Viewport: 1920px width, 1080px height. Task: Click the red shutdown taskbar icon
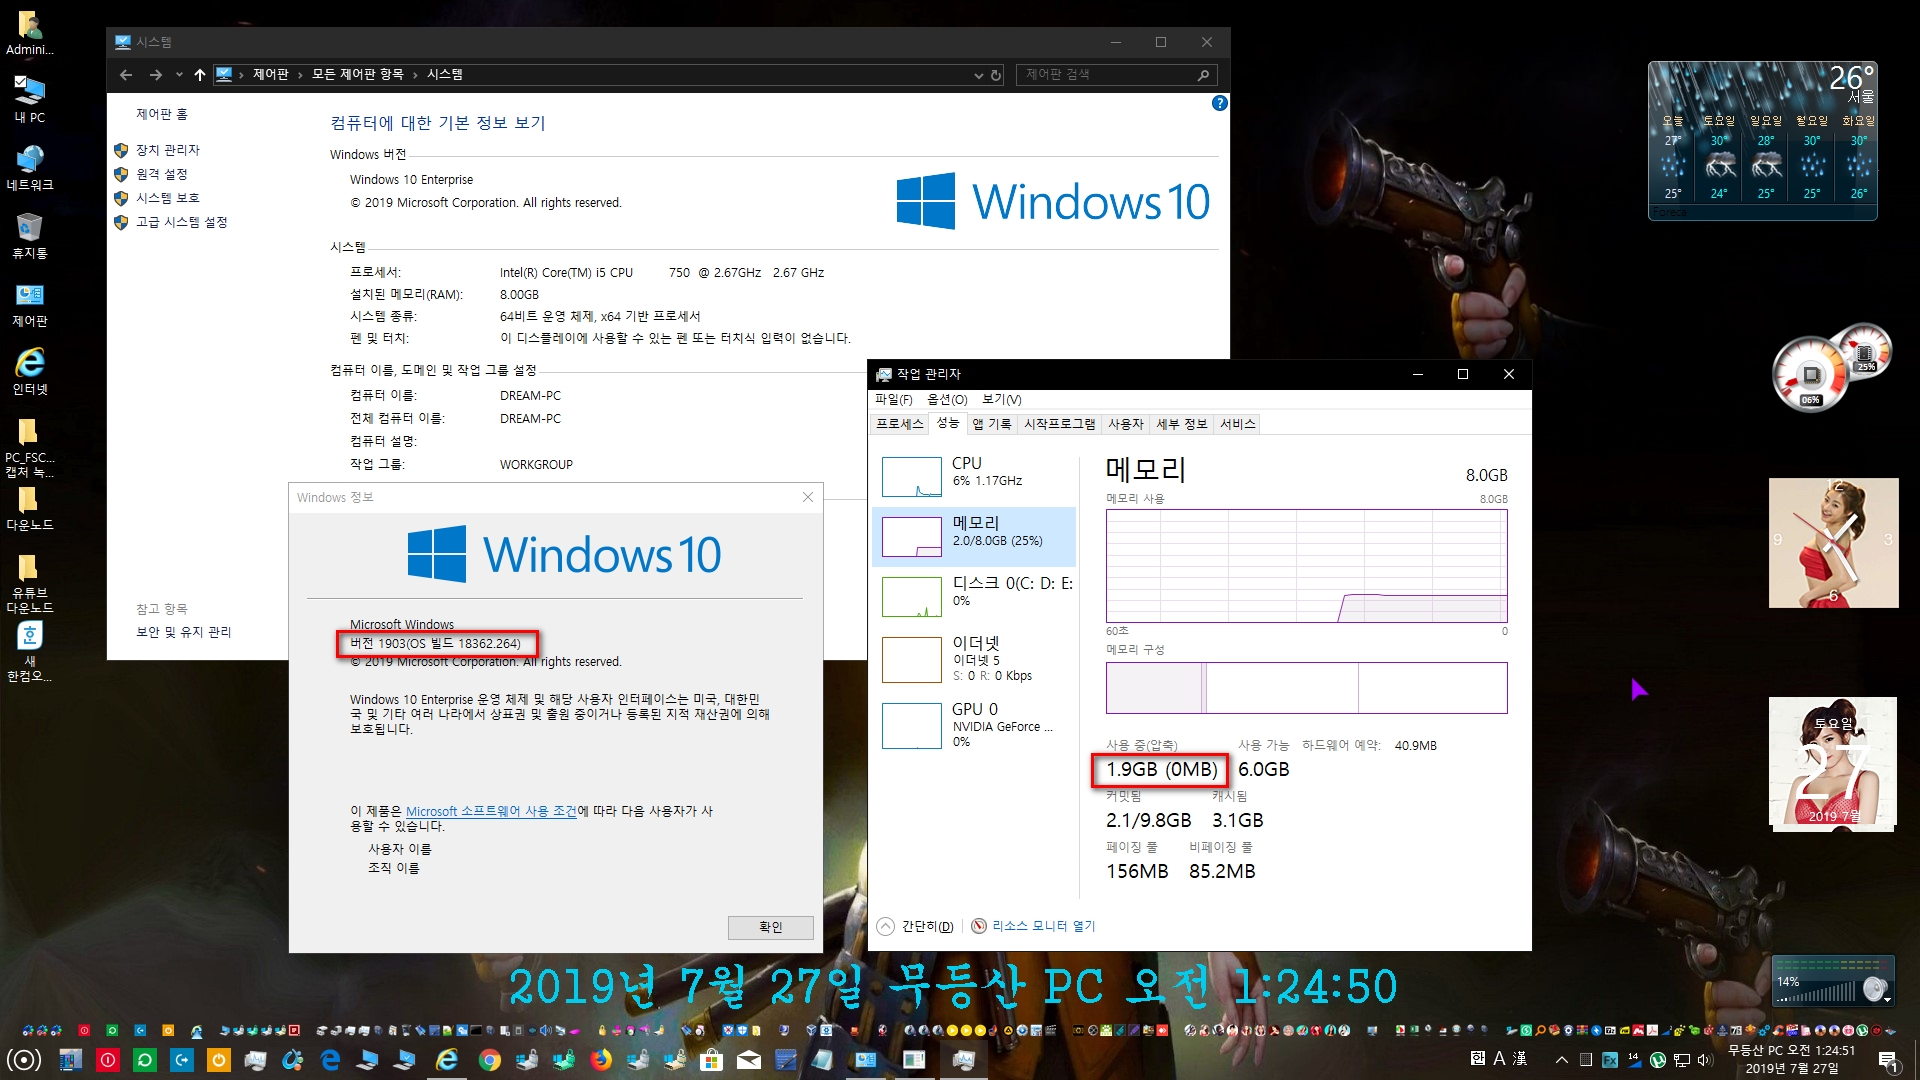click(107, 1060)
